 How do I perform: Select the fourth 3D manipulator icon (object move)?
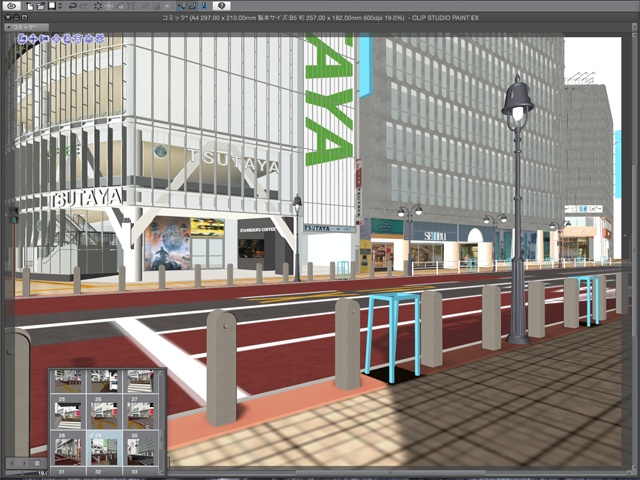[56, 39]
